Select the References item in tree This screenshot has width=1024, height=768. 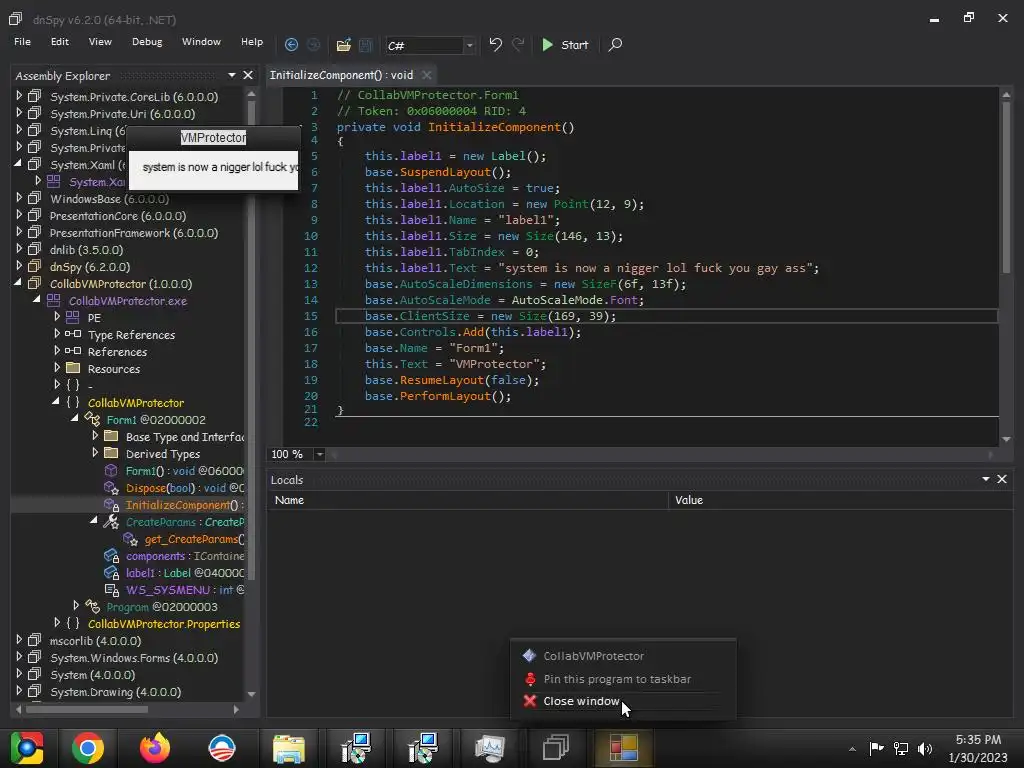[118, 351]
